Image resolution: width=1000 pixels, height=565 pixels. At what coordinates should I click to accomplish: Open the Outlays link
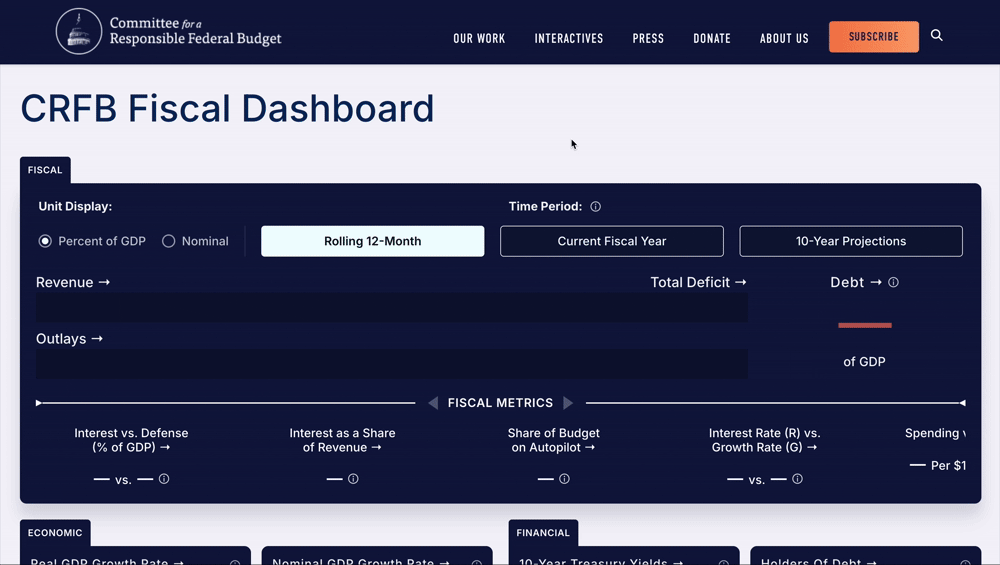point(69,339)
